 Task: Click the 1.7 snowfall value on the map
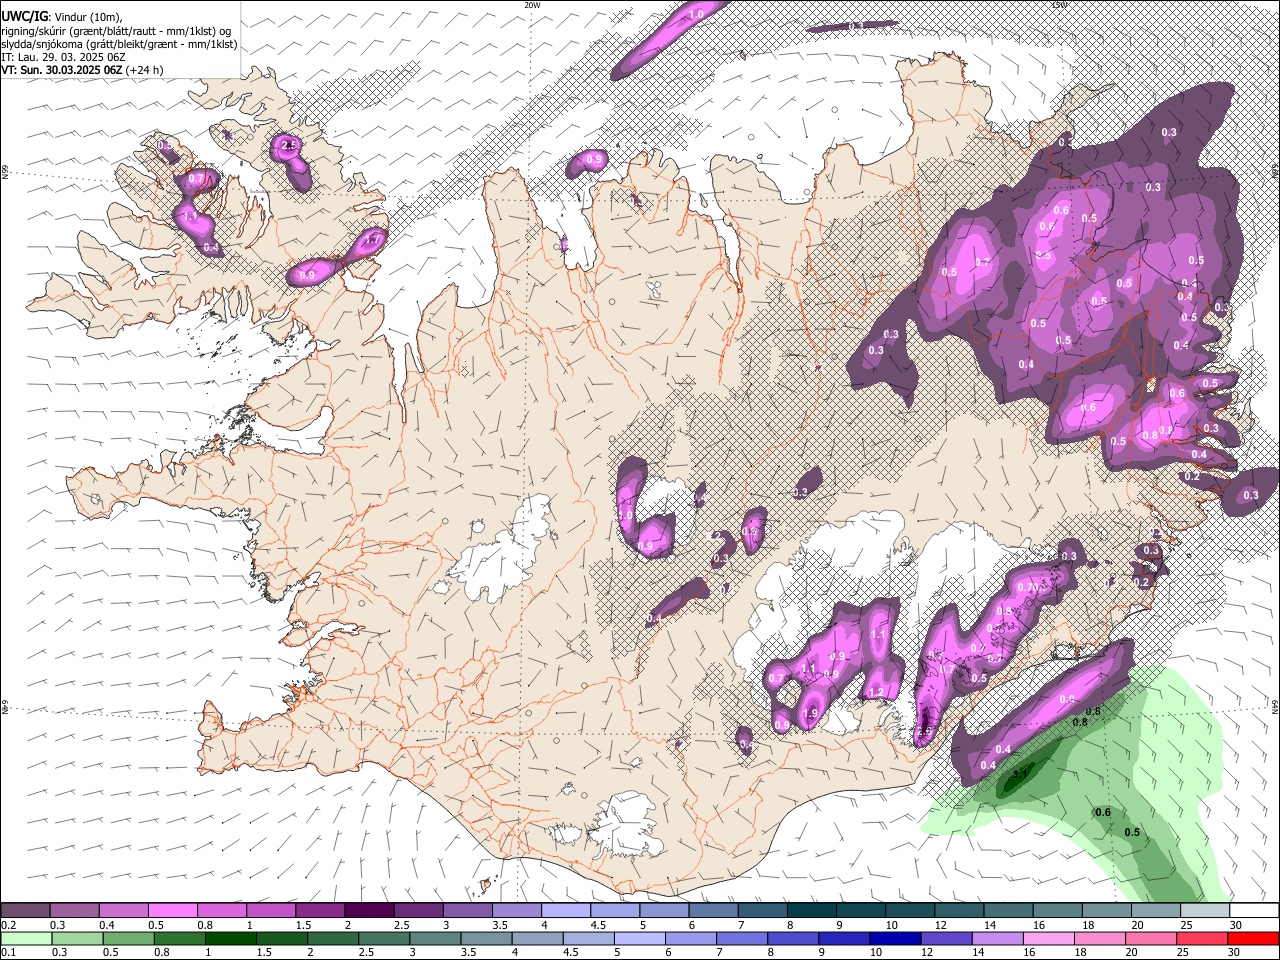pyautogui.click(x=372, y=240)
